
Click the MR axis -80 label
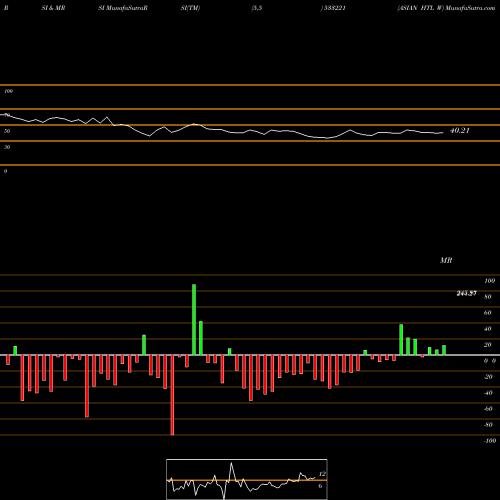pyautogui.click(x=488, y=425)
